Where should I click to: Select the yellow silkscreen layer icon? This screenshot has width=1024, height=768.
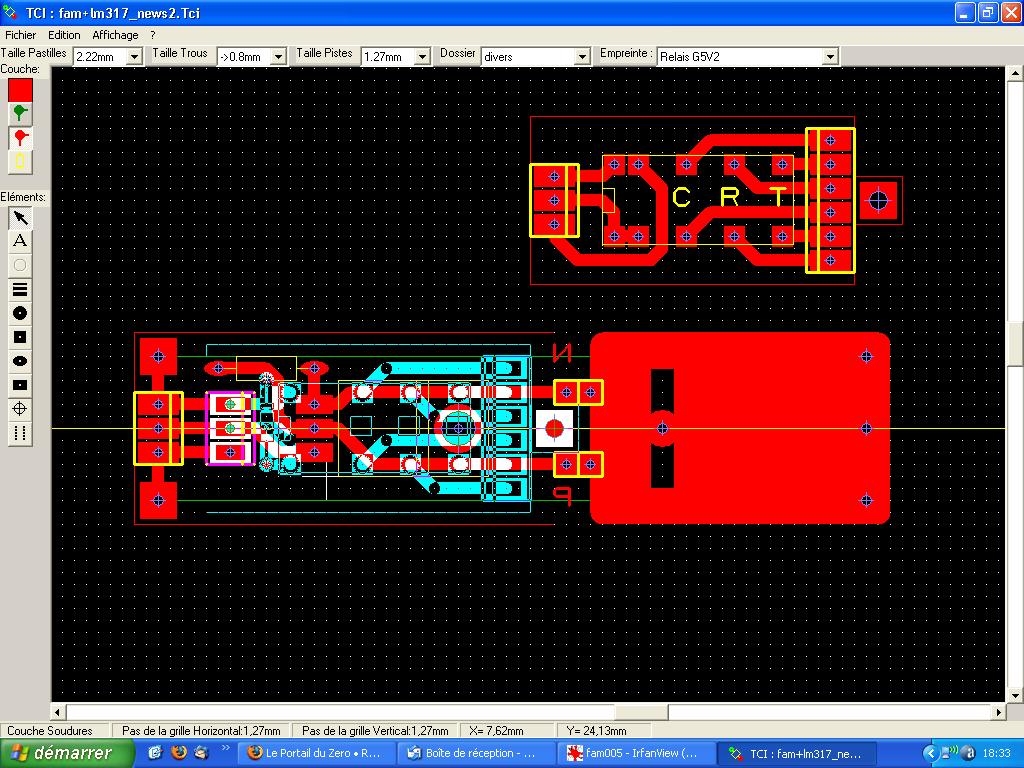point(20,161)
